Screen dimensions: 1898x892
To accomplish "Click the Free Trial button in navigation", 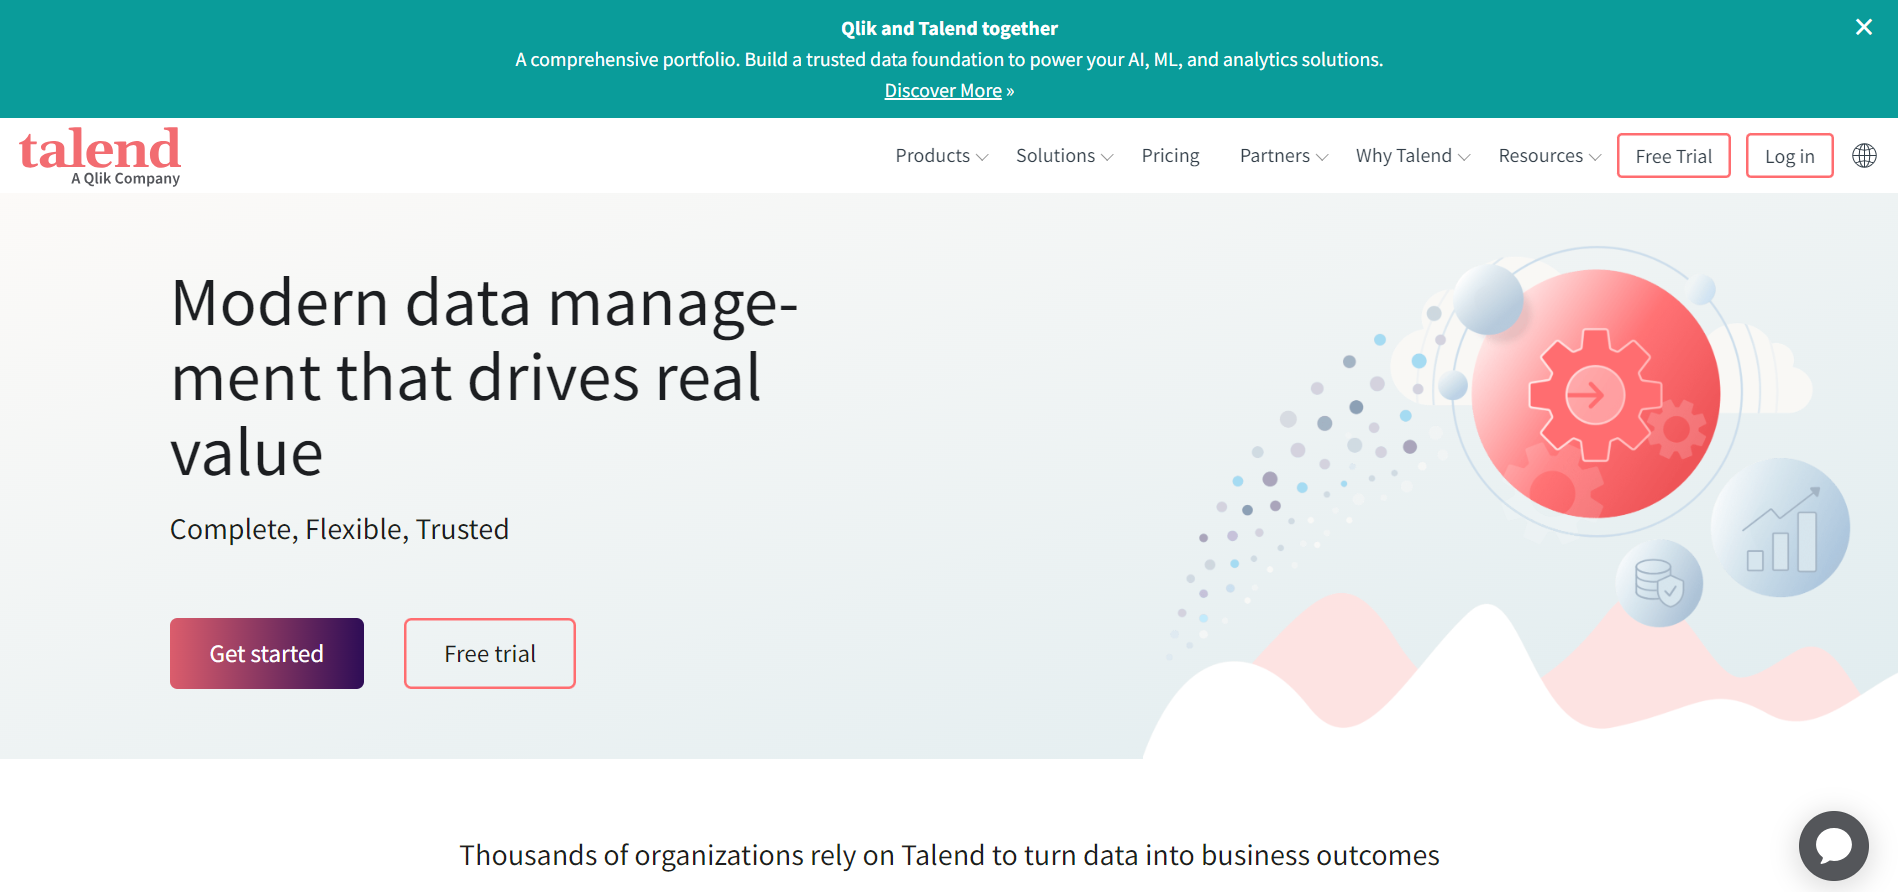I will pos(1674,156).
